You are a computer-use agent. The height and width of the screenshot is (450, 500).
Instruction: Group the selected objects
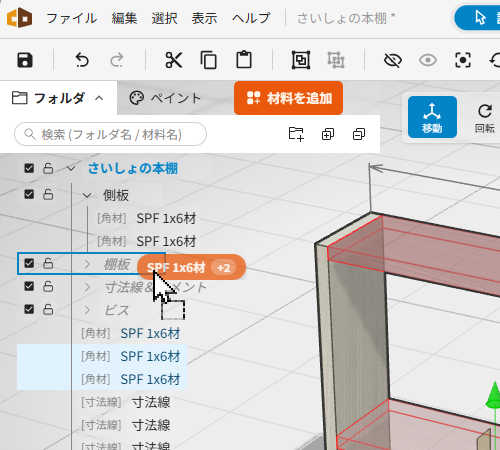301,60
